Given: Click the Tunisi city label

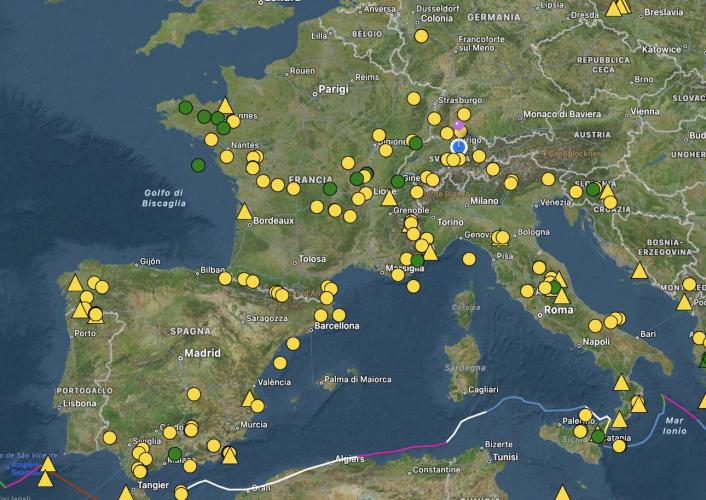Looking at the screenshot, I should (505, 457).
